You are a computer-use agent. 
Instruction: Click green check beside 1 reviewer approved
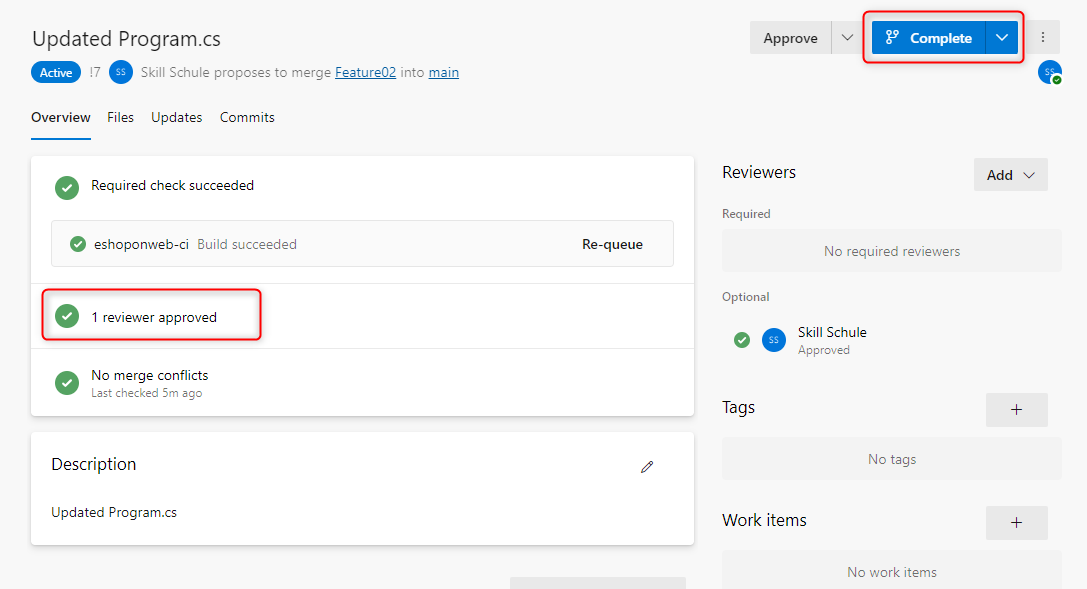[x=67, y=317]
